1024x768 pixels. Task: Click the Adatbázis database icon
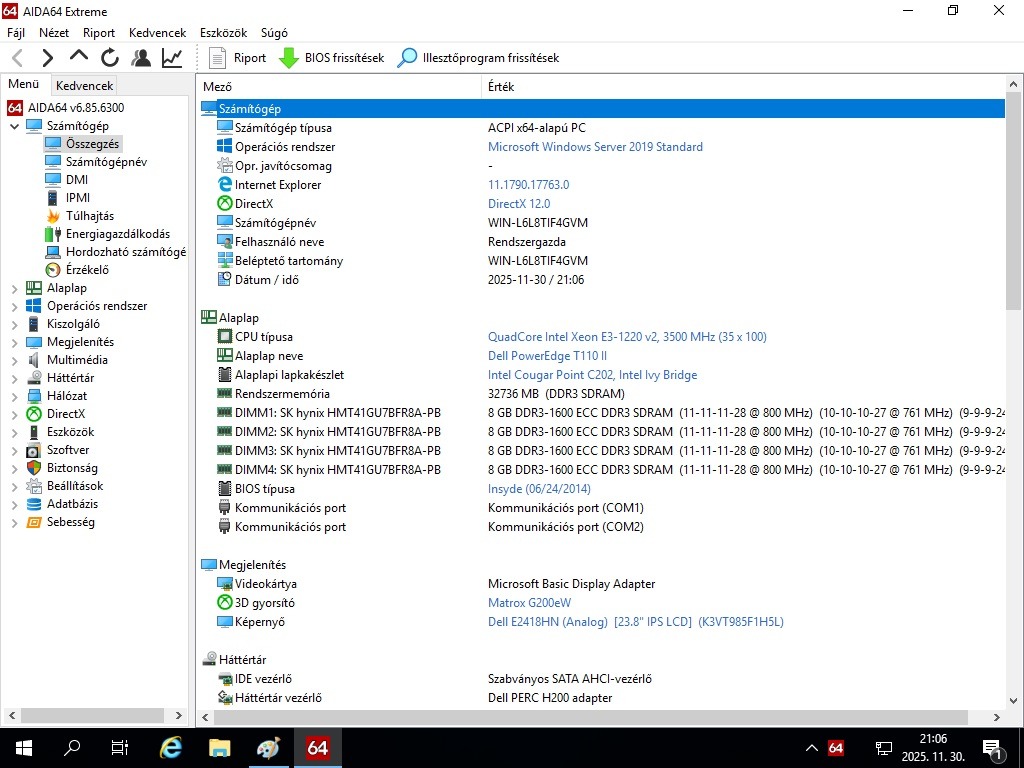(34, 504)
